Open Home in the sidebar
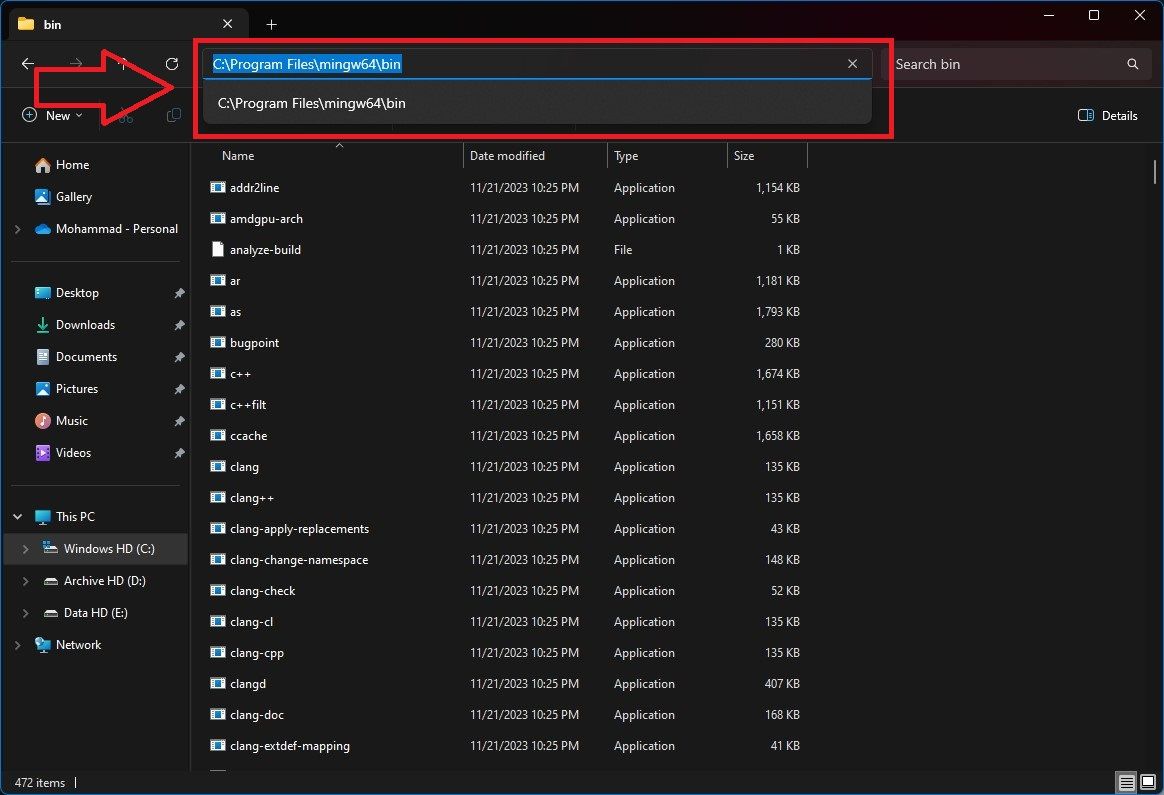 coord(62,165)
